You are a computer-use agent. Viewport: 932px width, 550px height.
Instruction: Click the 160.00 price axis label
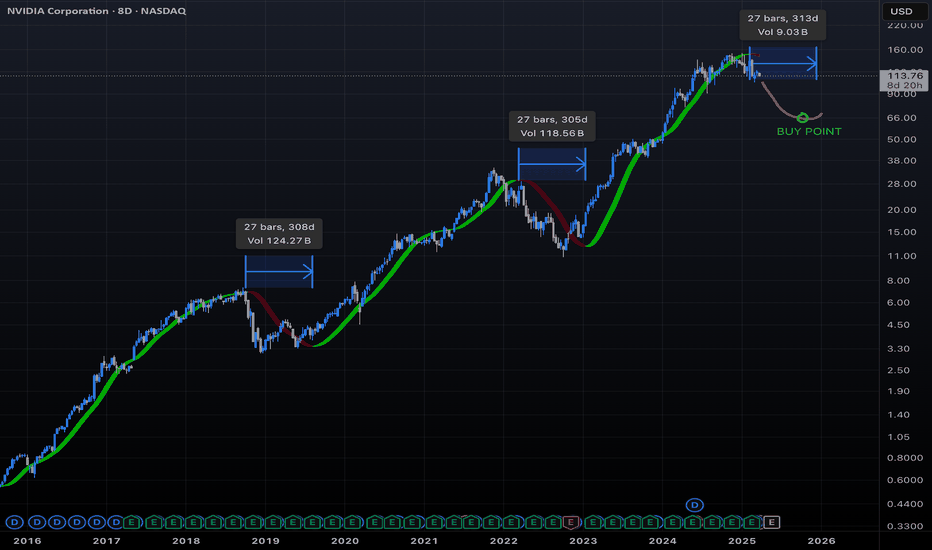[905, 50]
